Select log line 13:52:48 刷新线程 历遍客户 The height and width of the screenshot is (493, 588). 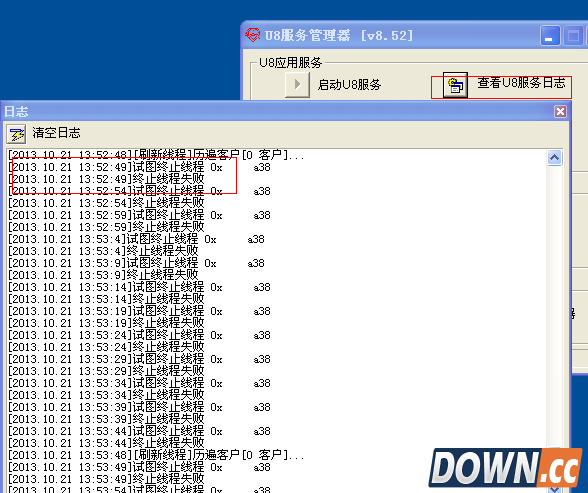[156, 155]
